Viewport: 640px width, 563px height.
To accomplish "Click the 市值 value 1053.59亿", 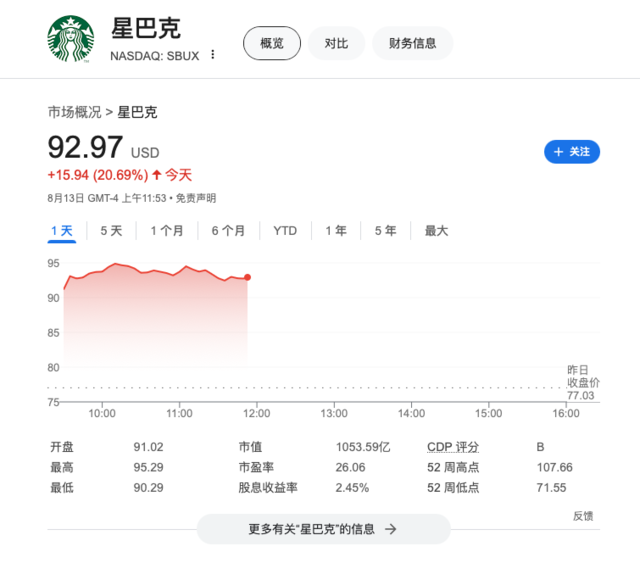I will click(x=363, y=447).
